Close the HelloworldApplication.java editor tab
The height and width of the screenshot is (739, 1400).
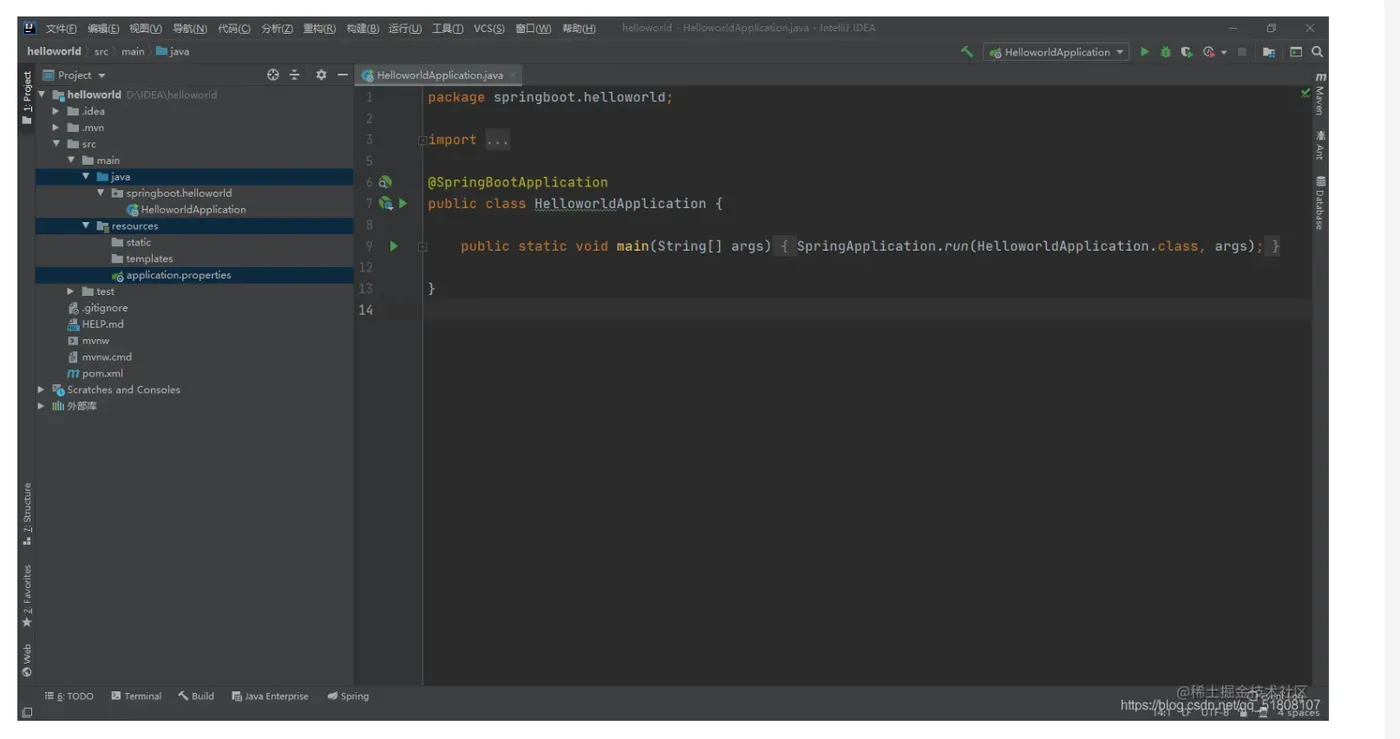point(513,75)
